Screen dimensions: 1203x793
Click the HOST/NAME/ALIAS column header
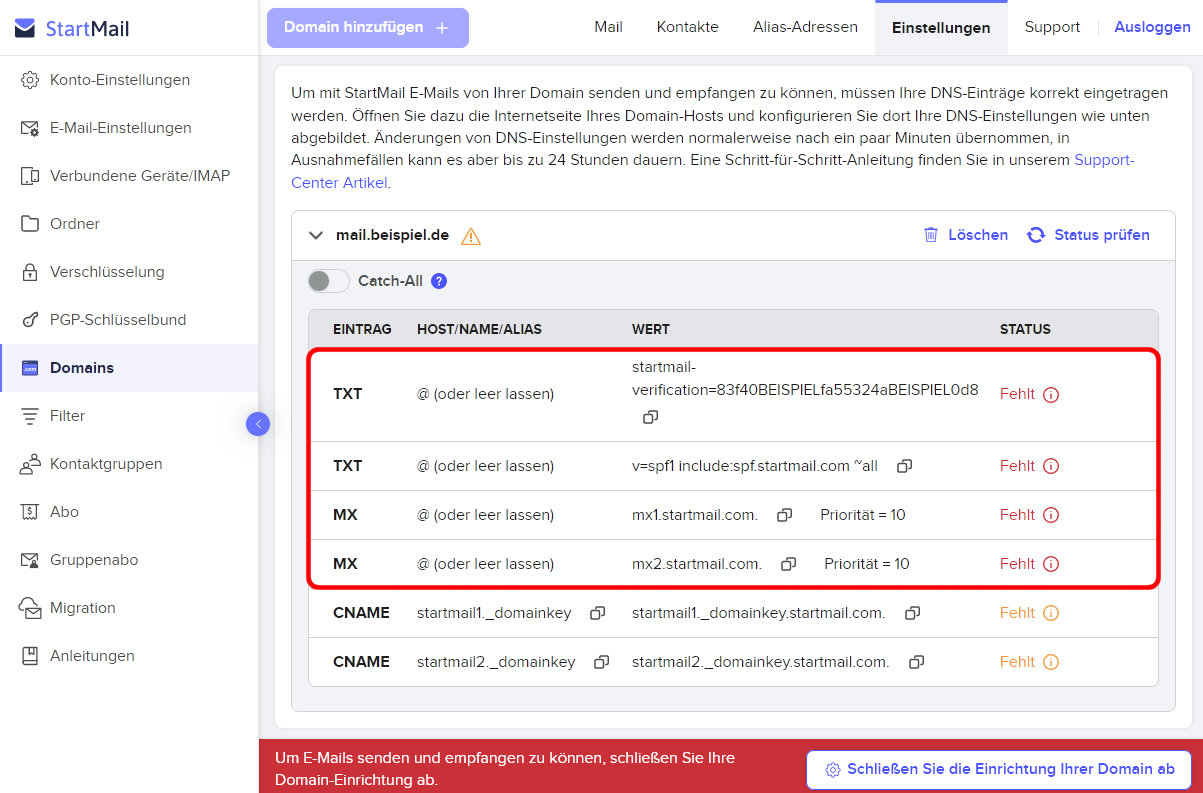pos(479,329)
